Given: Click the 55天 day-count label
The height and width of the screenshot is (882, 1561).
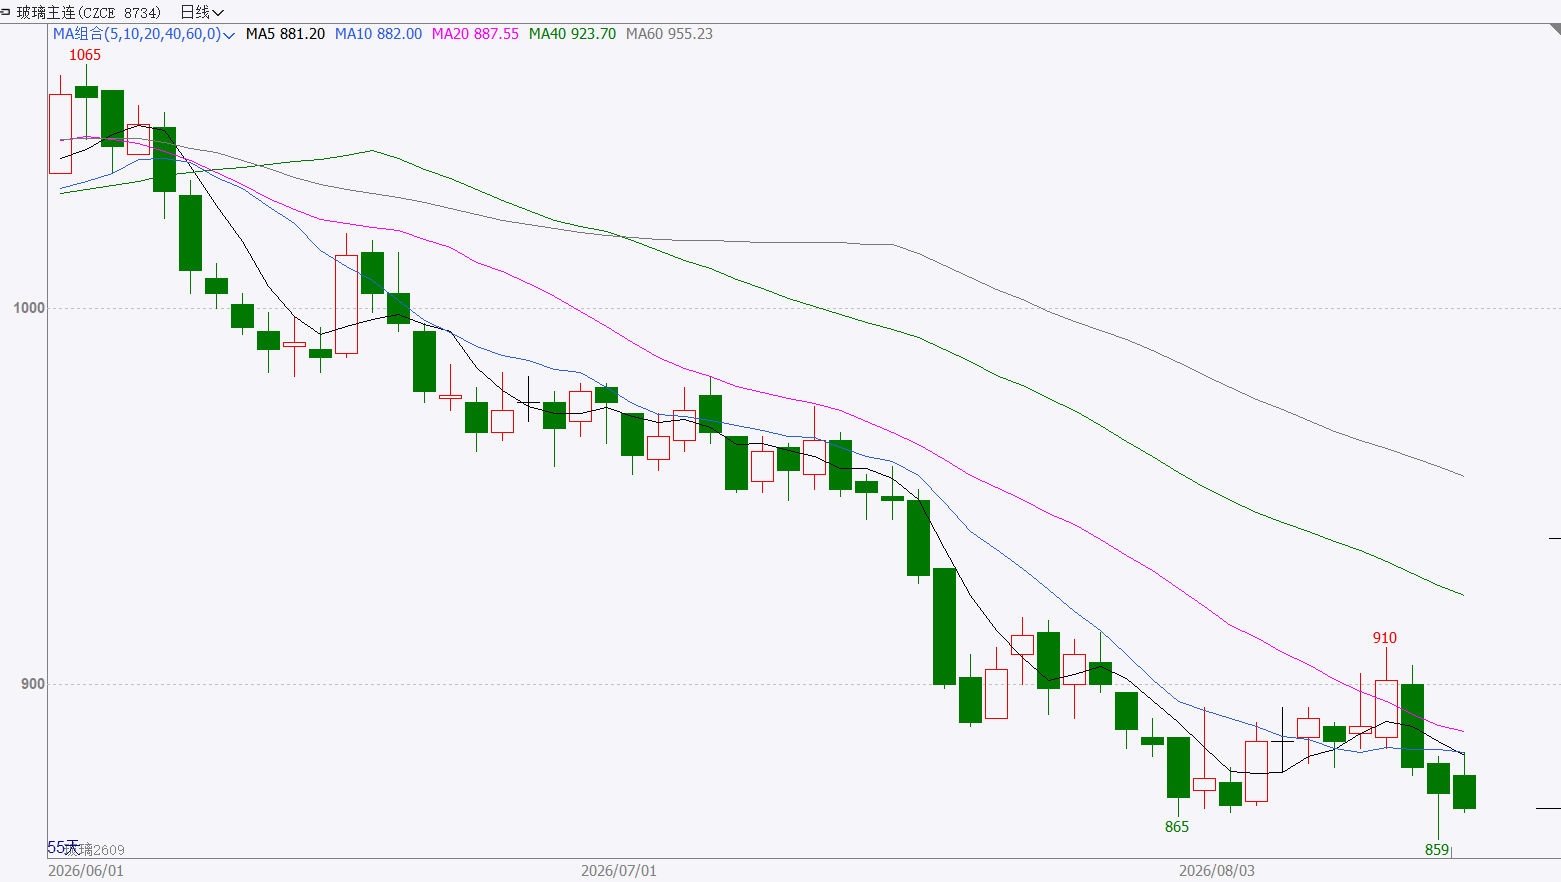Looking at the screenshot, I should tap(63, 848).
